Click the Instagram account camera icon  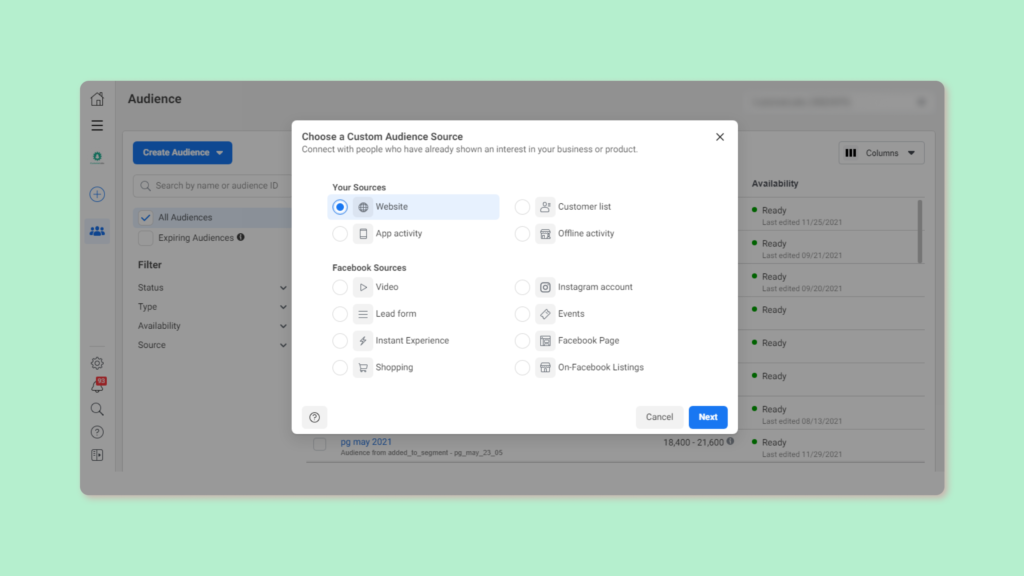tap(545, 287)
